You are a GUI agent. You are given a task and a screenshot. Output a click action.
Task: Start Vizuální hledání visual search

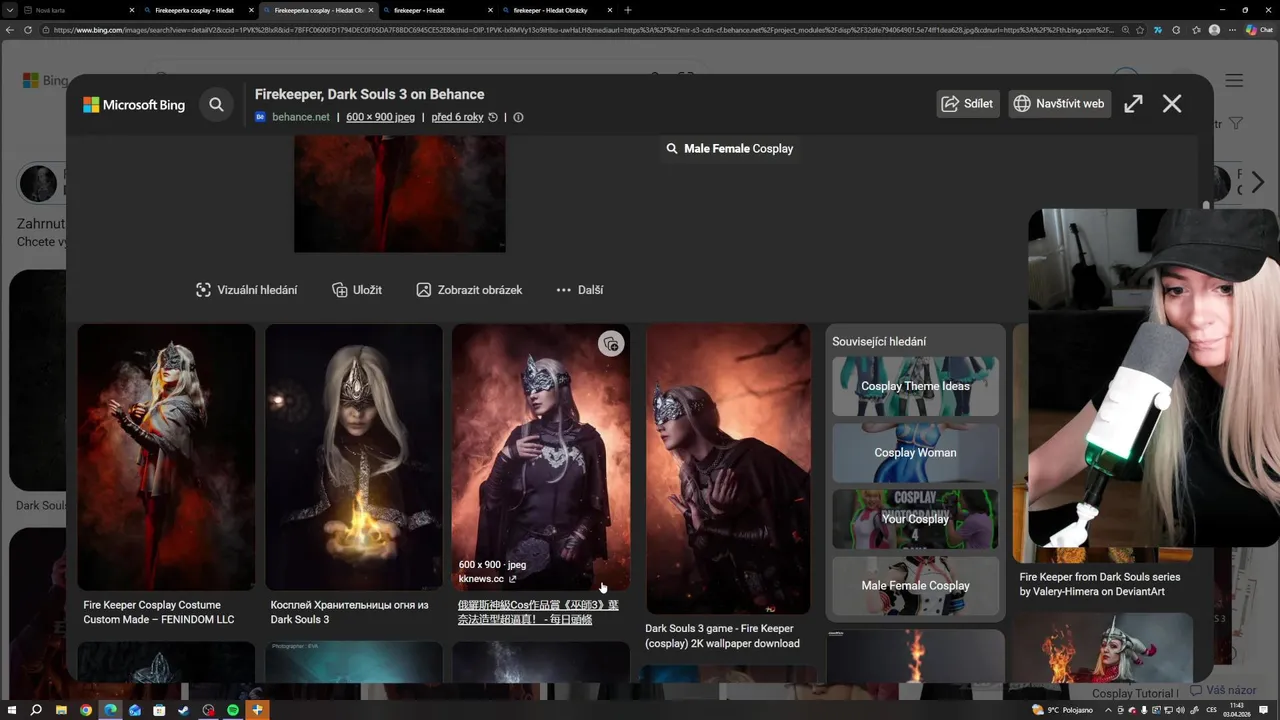[247, 290]
